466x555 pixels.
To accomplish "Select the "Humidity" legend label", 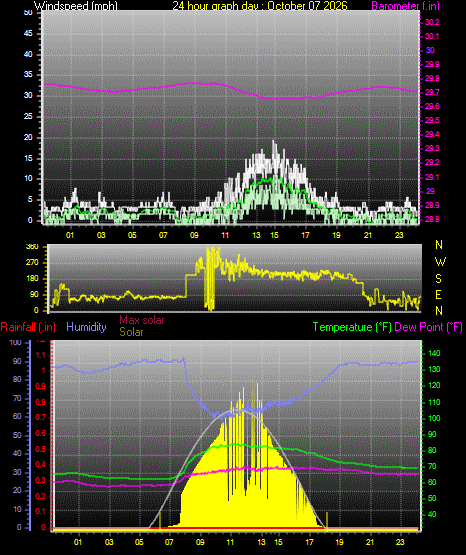I will (x=86, y=327).
